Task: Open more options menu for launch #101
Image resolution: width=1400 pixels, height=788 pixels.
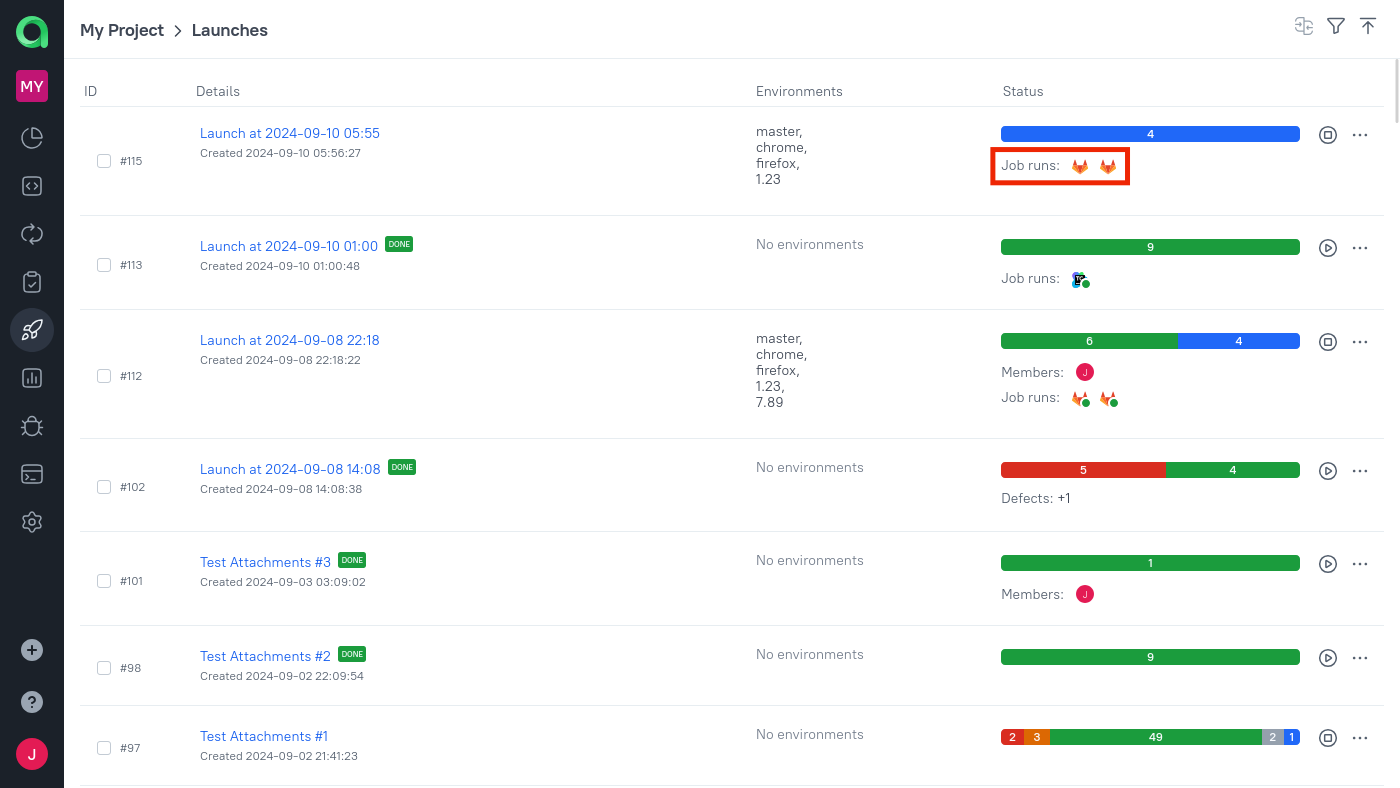Action: coord(1360,564)
